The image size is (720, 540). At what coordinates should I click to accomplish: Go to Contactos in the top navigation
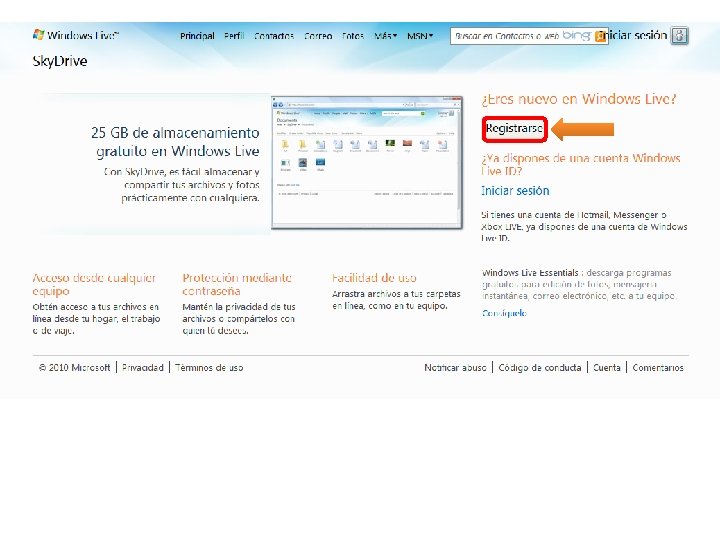[x=274, y=36]
